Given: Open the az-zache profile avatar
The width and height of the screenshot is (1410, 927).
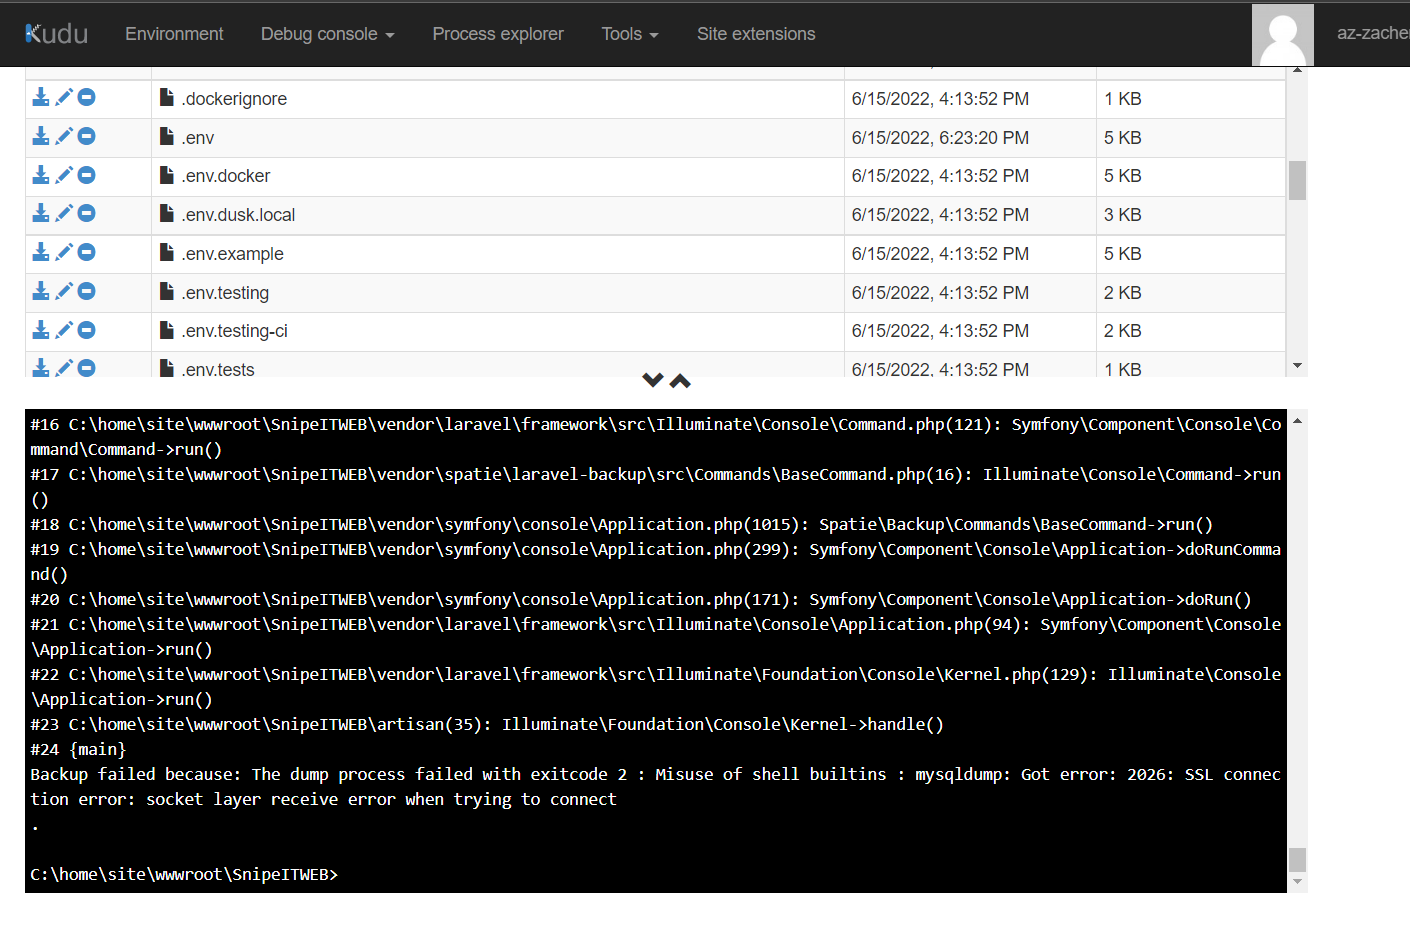Looking at the screenshot, I should (x=1282, y=33).
